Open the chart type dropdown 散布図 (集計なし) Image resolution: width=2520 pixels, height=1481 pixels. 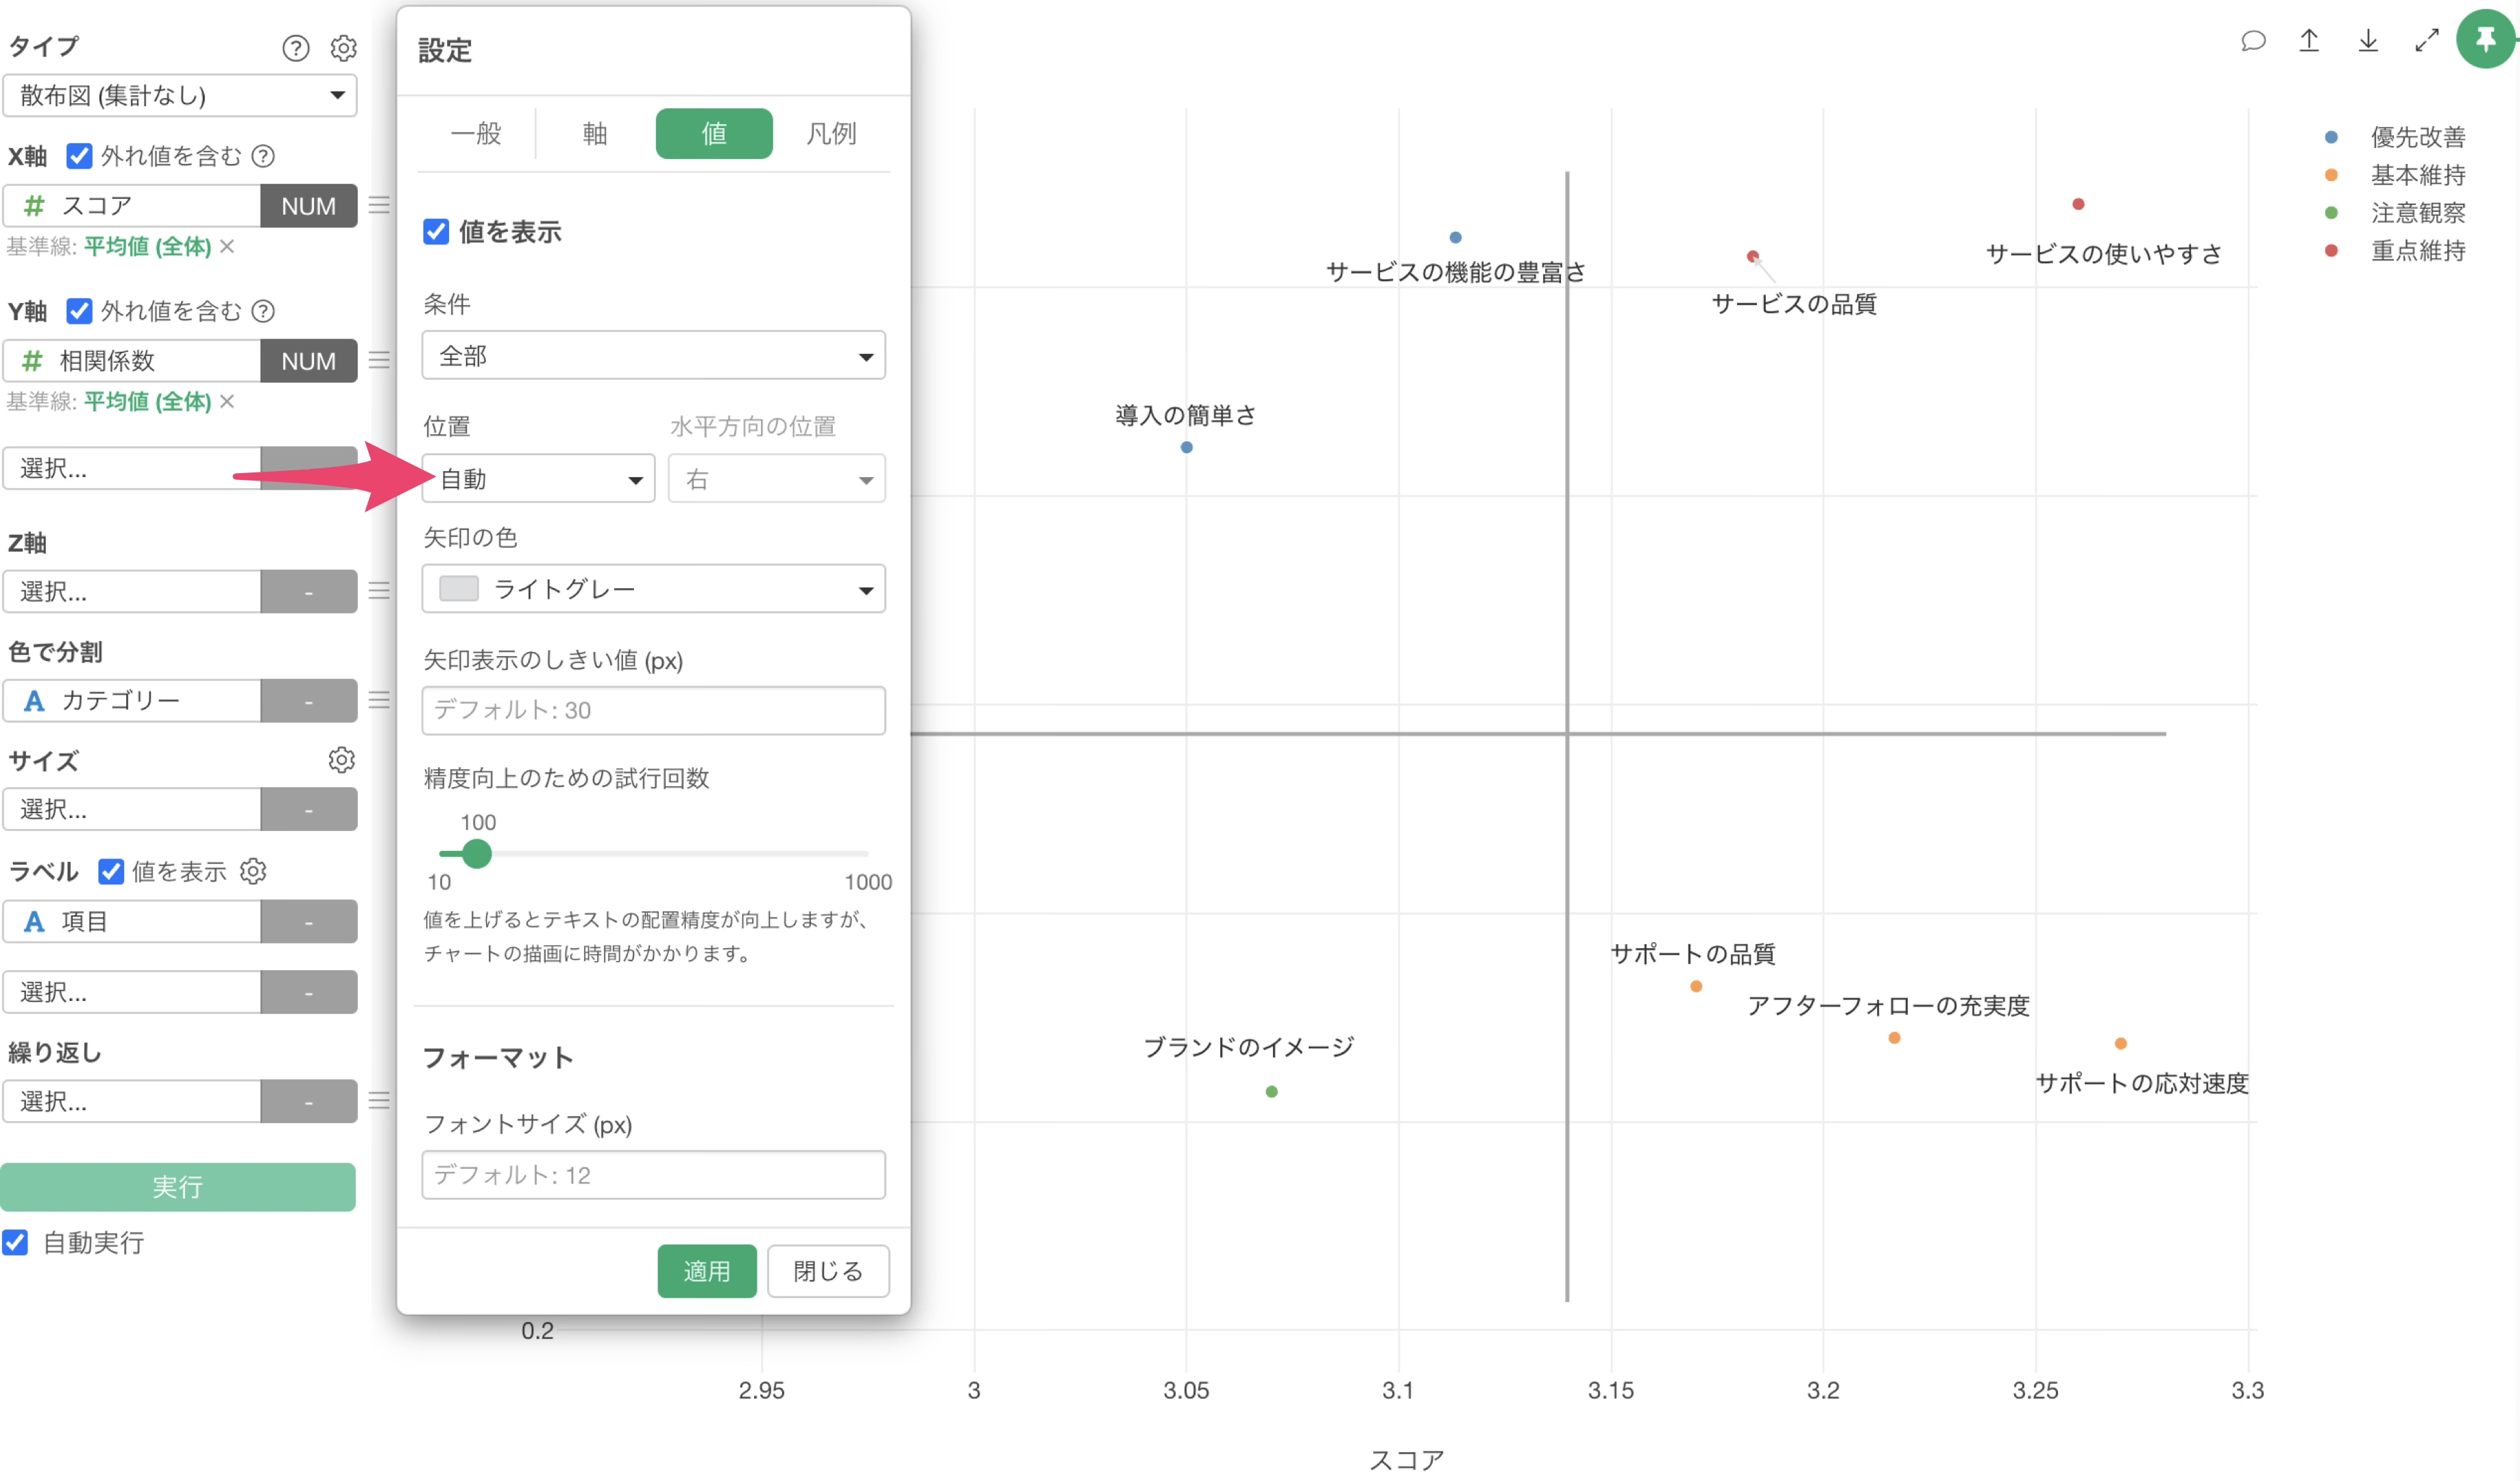tap(180, 96)
